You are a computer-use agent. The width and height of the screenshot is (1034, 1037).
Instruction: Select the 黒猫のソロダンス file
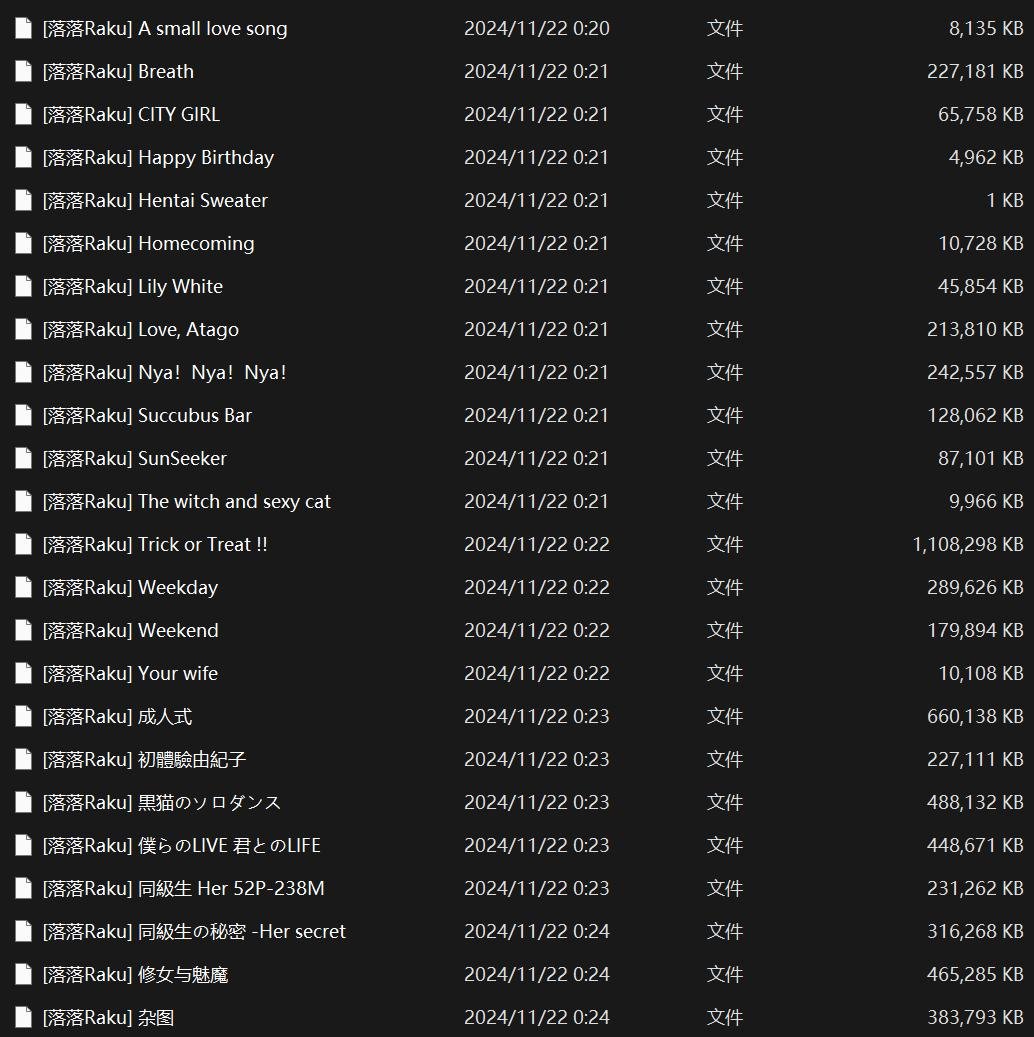click(x=162, y=802)
